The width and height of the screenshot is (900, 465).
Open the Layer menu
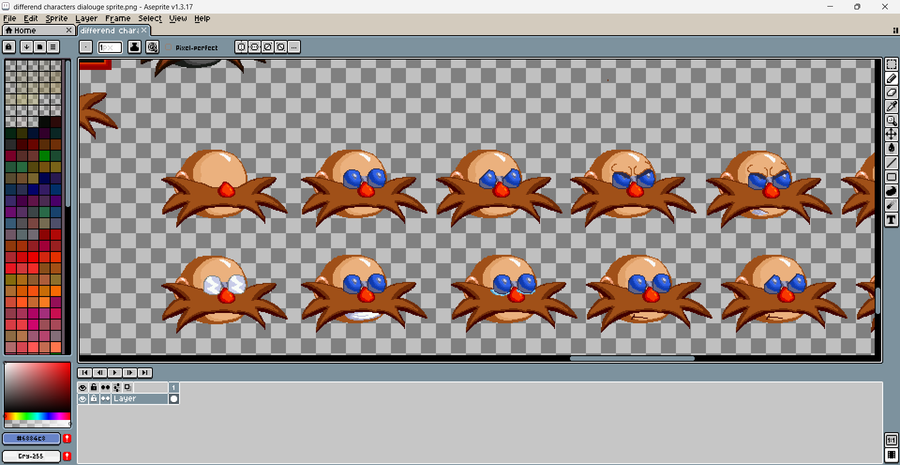87,18
